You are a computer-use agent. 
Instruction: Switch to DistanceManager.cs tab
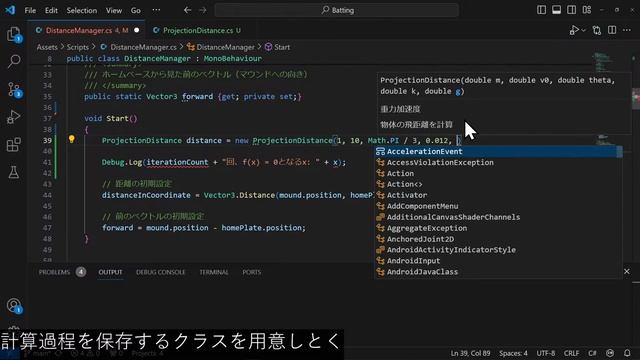click(87, 30)
